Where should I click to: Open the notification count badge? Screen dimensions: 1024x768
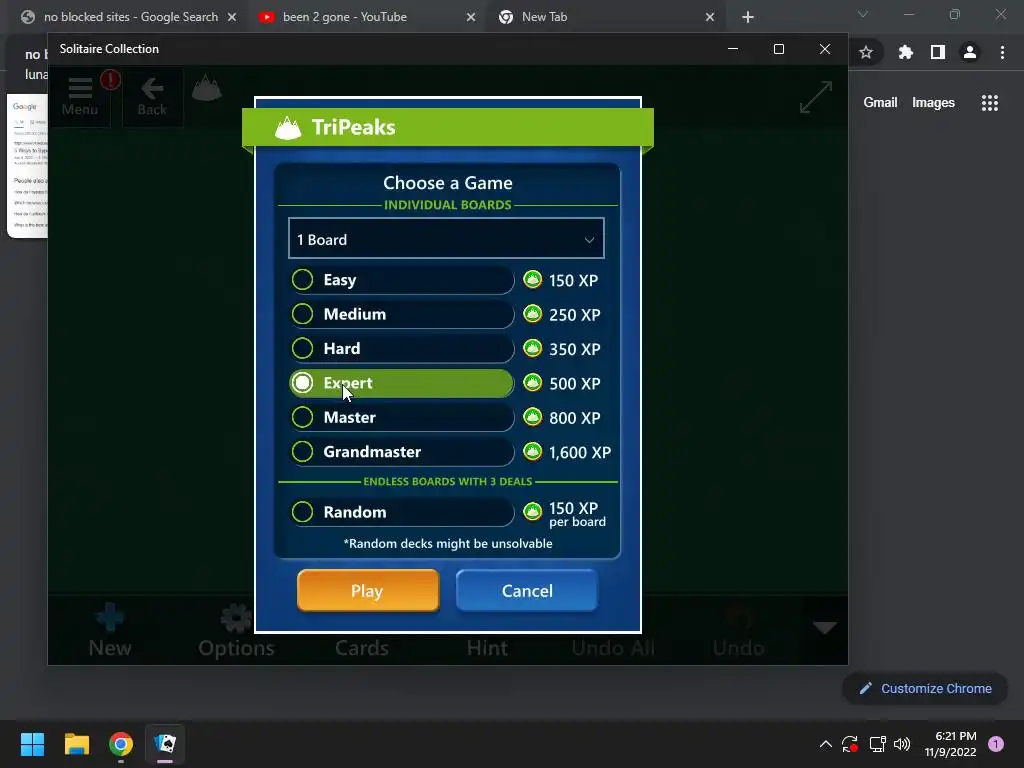(x=996, y=744)
